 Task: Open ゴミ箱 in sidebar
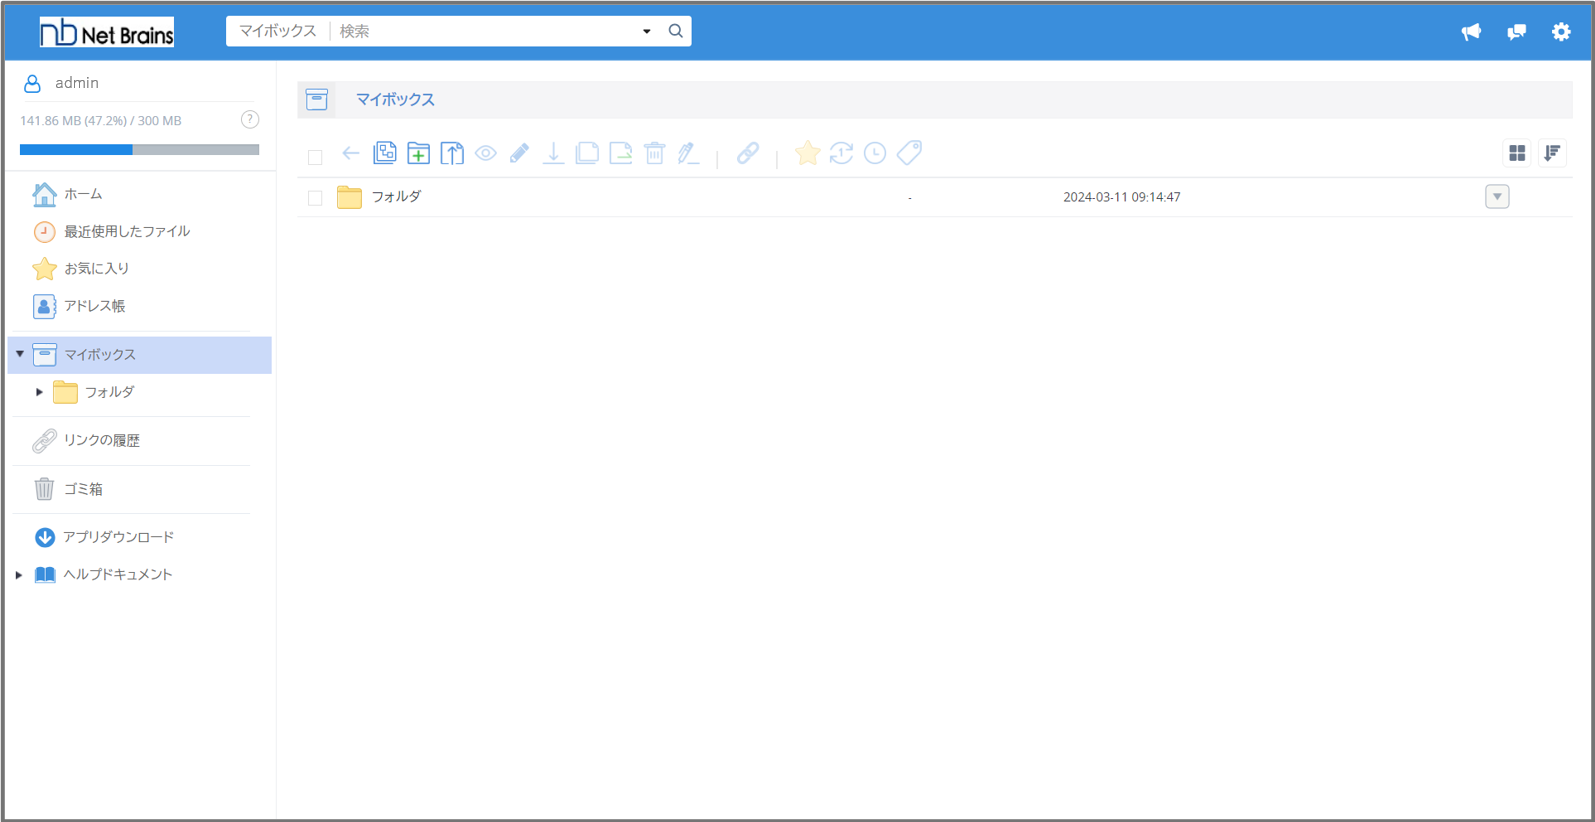(83, 489)
